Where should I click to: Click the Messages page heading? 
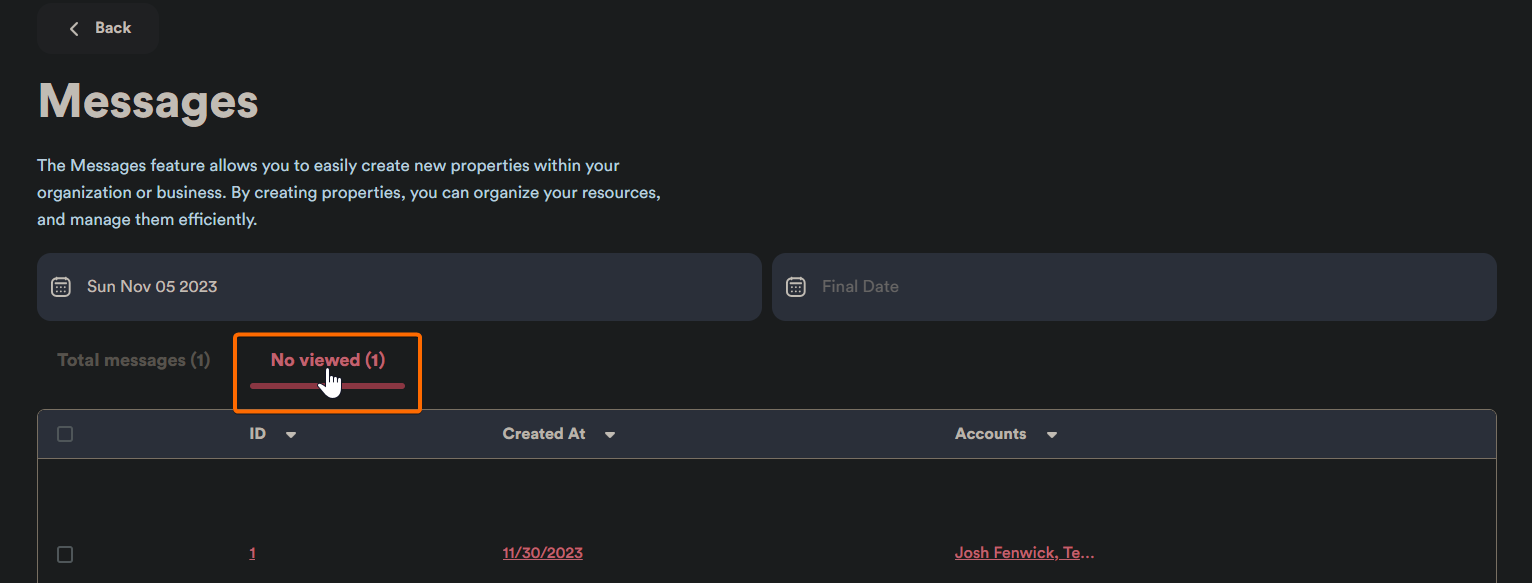tap(148, 101)
